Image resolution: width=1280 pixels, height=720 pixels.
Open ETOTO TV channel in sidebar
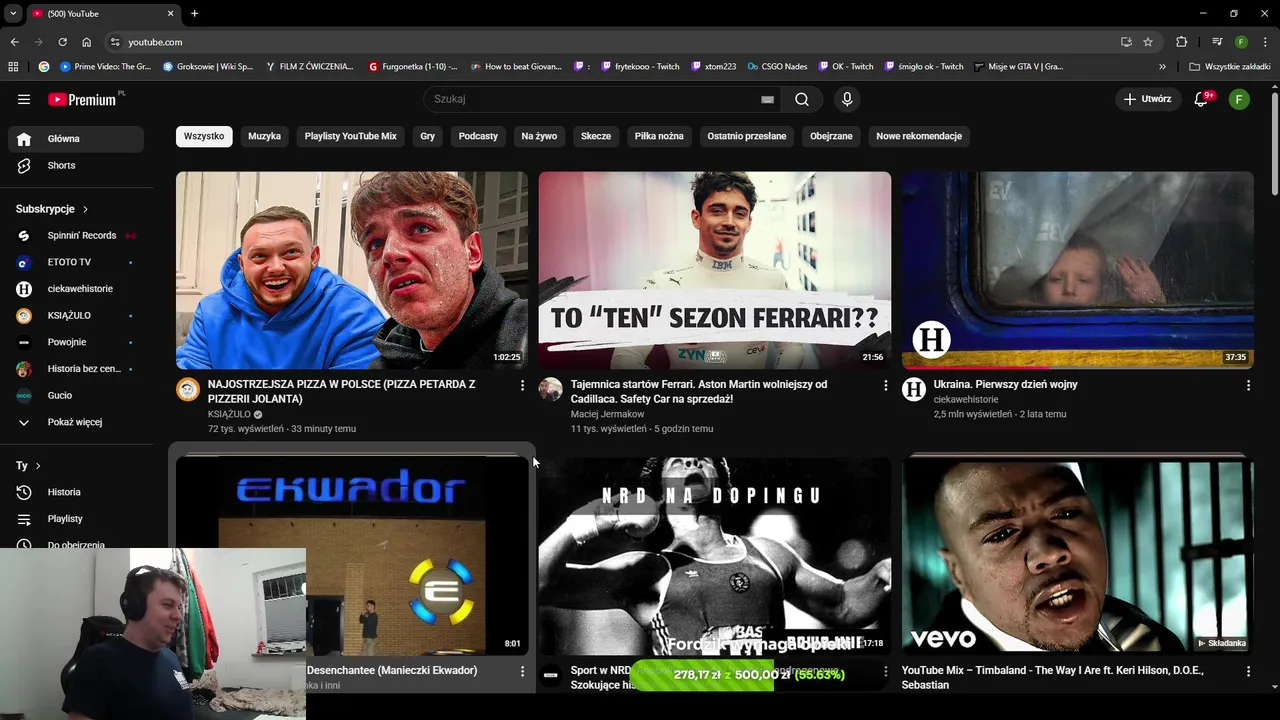[76, 262]
